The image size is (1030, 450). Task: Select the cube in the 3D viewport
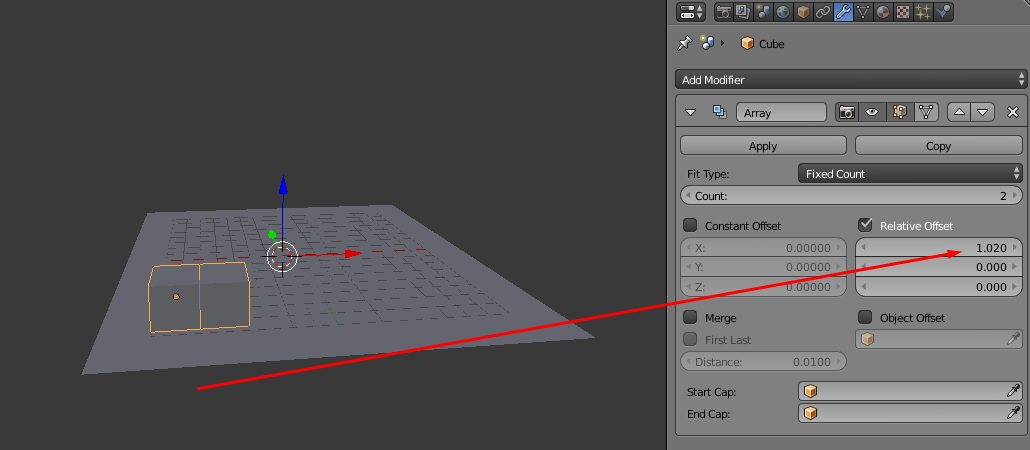pos(199,296)
